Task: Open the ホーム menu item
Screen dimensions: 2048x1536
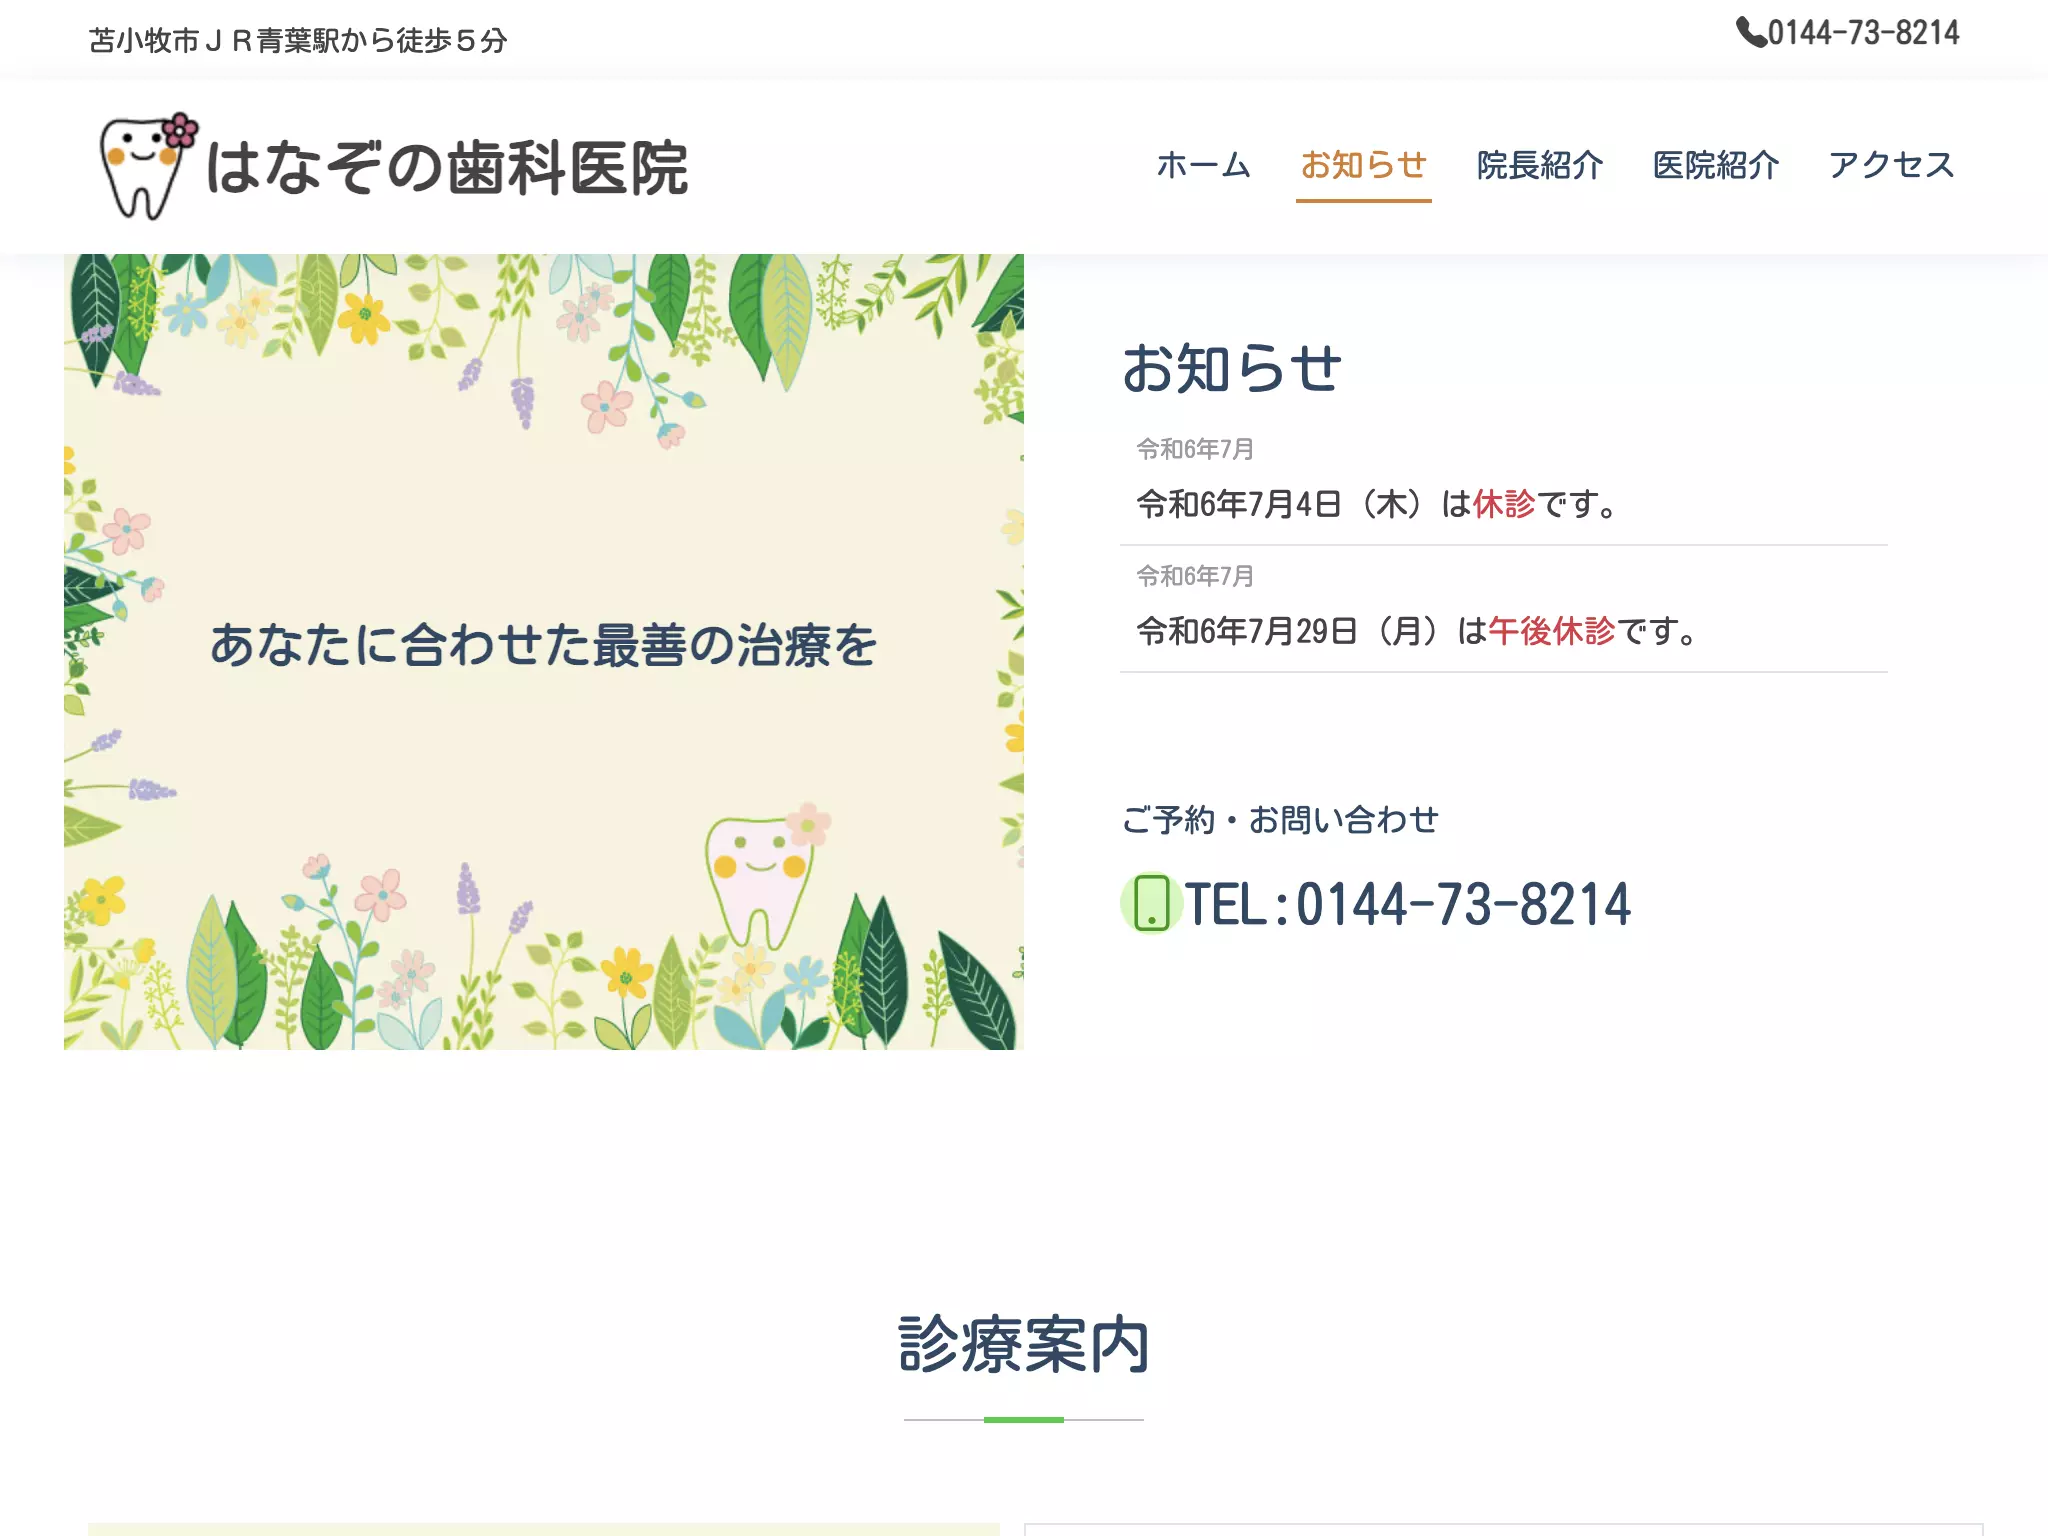Action: tap(1204, 165)
